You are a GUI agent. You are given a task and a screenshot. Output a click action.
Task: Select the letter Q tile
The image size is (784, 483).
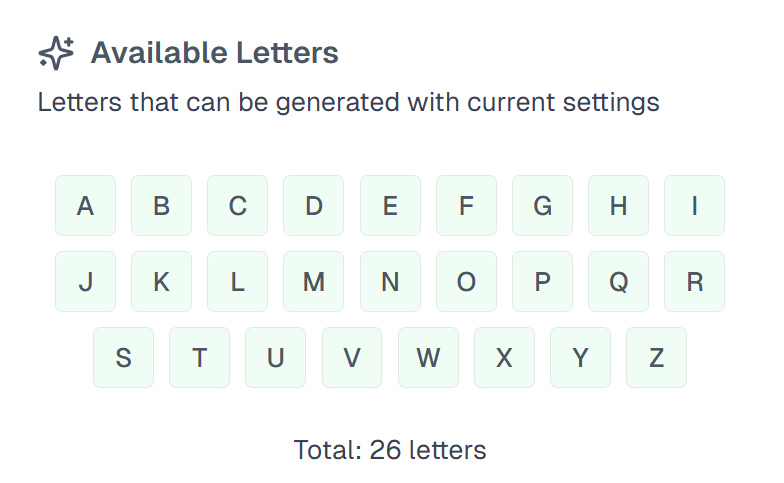coord(618,282)
